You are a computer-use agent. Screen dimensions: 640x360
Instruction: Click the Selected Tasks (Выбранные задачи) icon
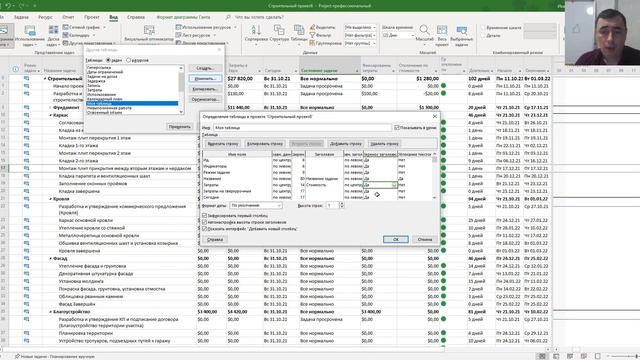point(462,30)
